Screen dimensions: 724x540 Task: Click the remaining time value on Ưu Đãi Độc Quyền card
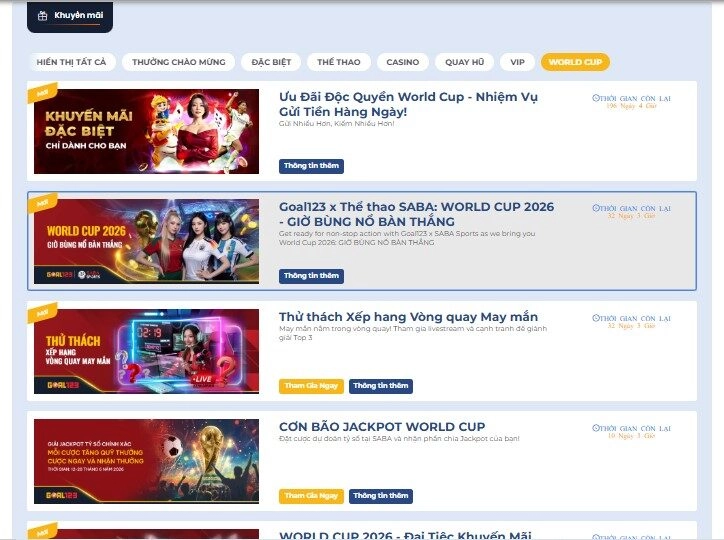pos(631,106)
